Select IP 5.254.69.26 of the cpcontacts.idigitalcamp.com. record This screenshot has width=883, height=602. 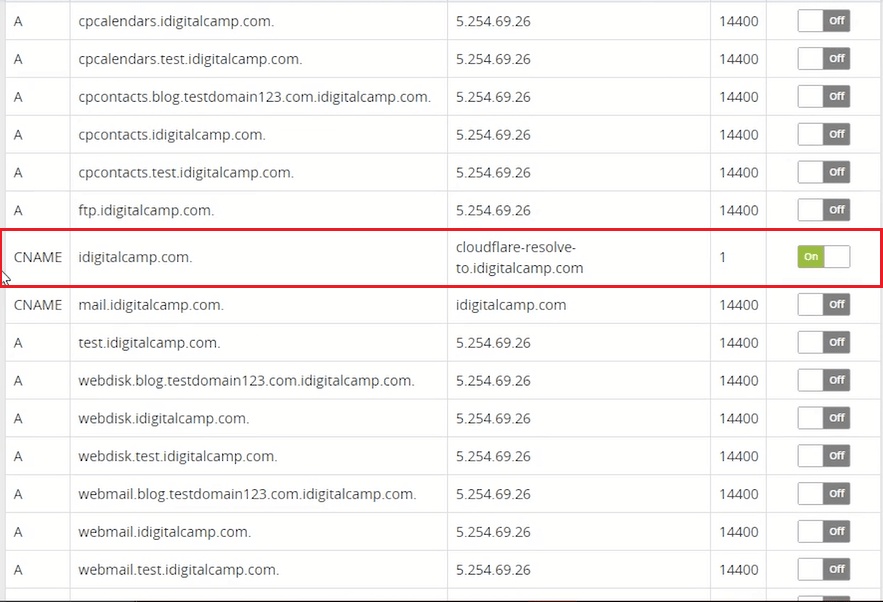pos(493,135)
